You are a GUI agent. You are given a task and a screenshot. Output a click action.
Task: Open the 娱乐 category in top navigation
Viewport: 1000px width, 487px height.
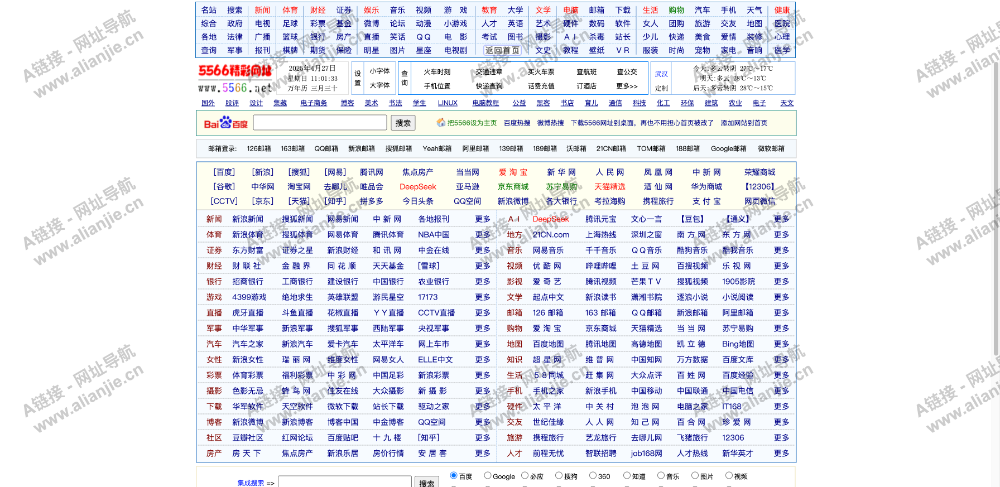[371, 10]
